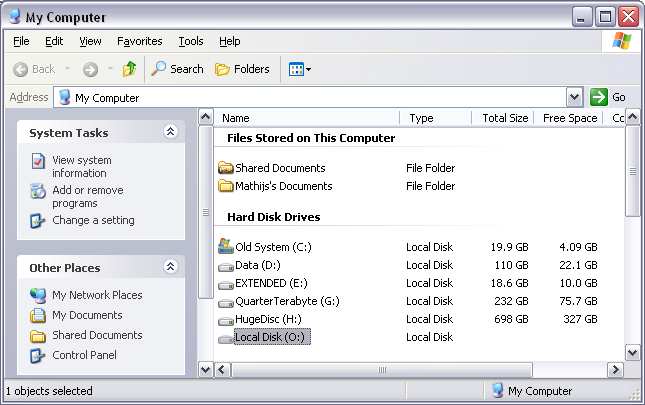Click the Up folder toolbar icon

pyautogui.click(x=129, y=69)
